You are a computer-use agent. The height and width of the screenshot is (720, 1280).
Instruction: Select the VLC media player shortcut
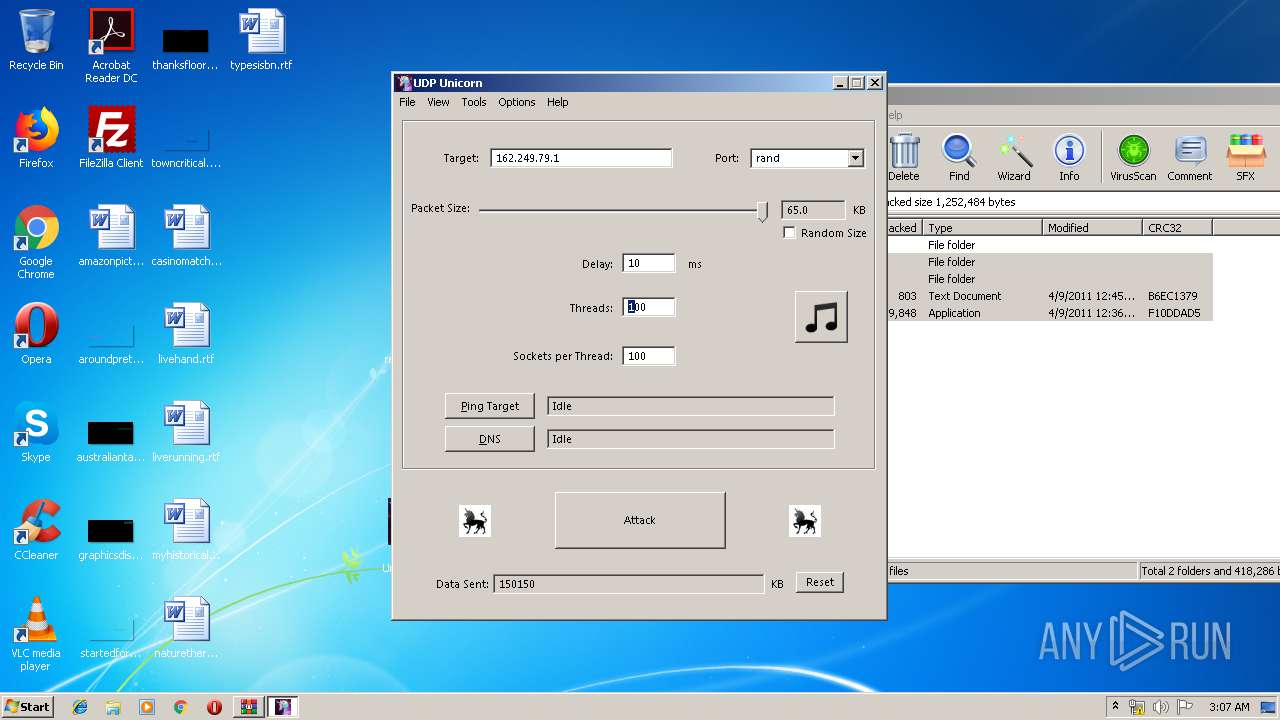pos(36,634)
